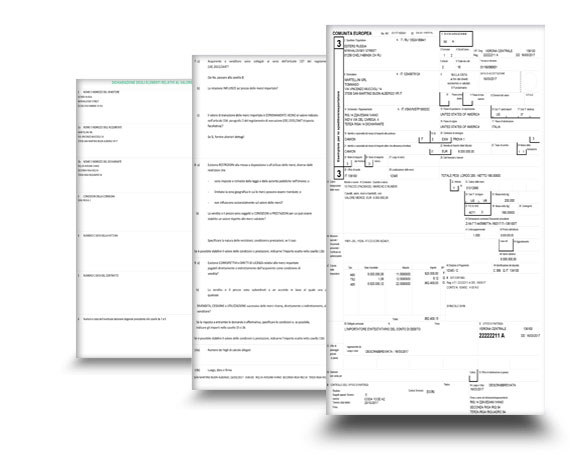Open the middle questionnaire document page
570x463 pixels.
(259, 222)
